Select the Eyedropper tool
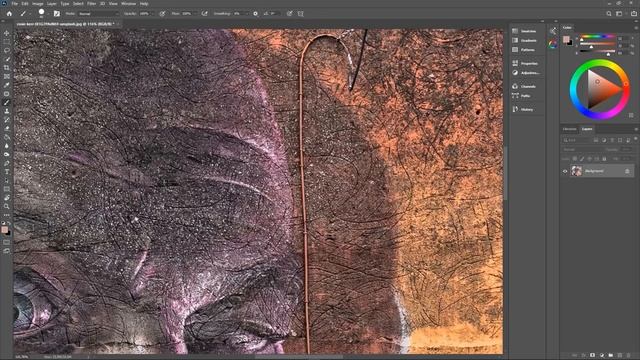 coord(7,85)
